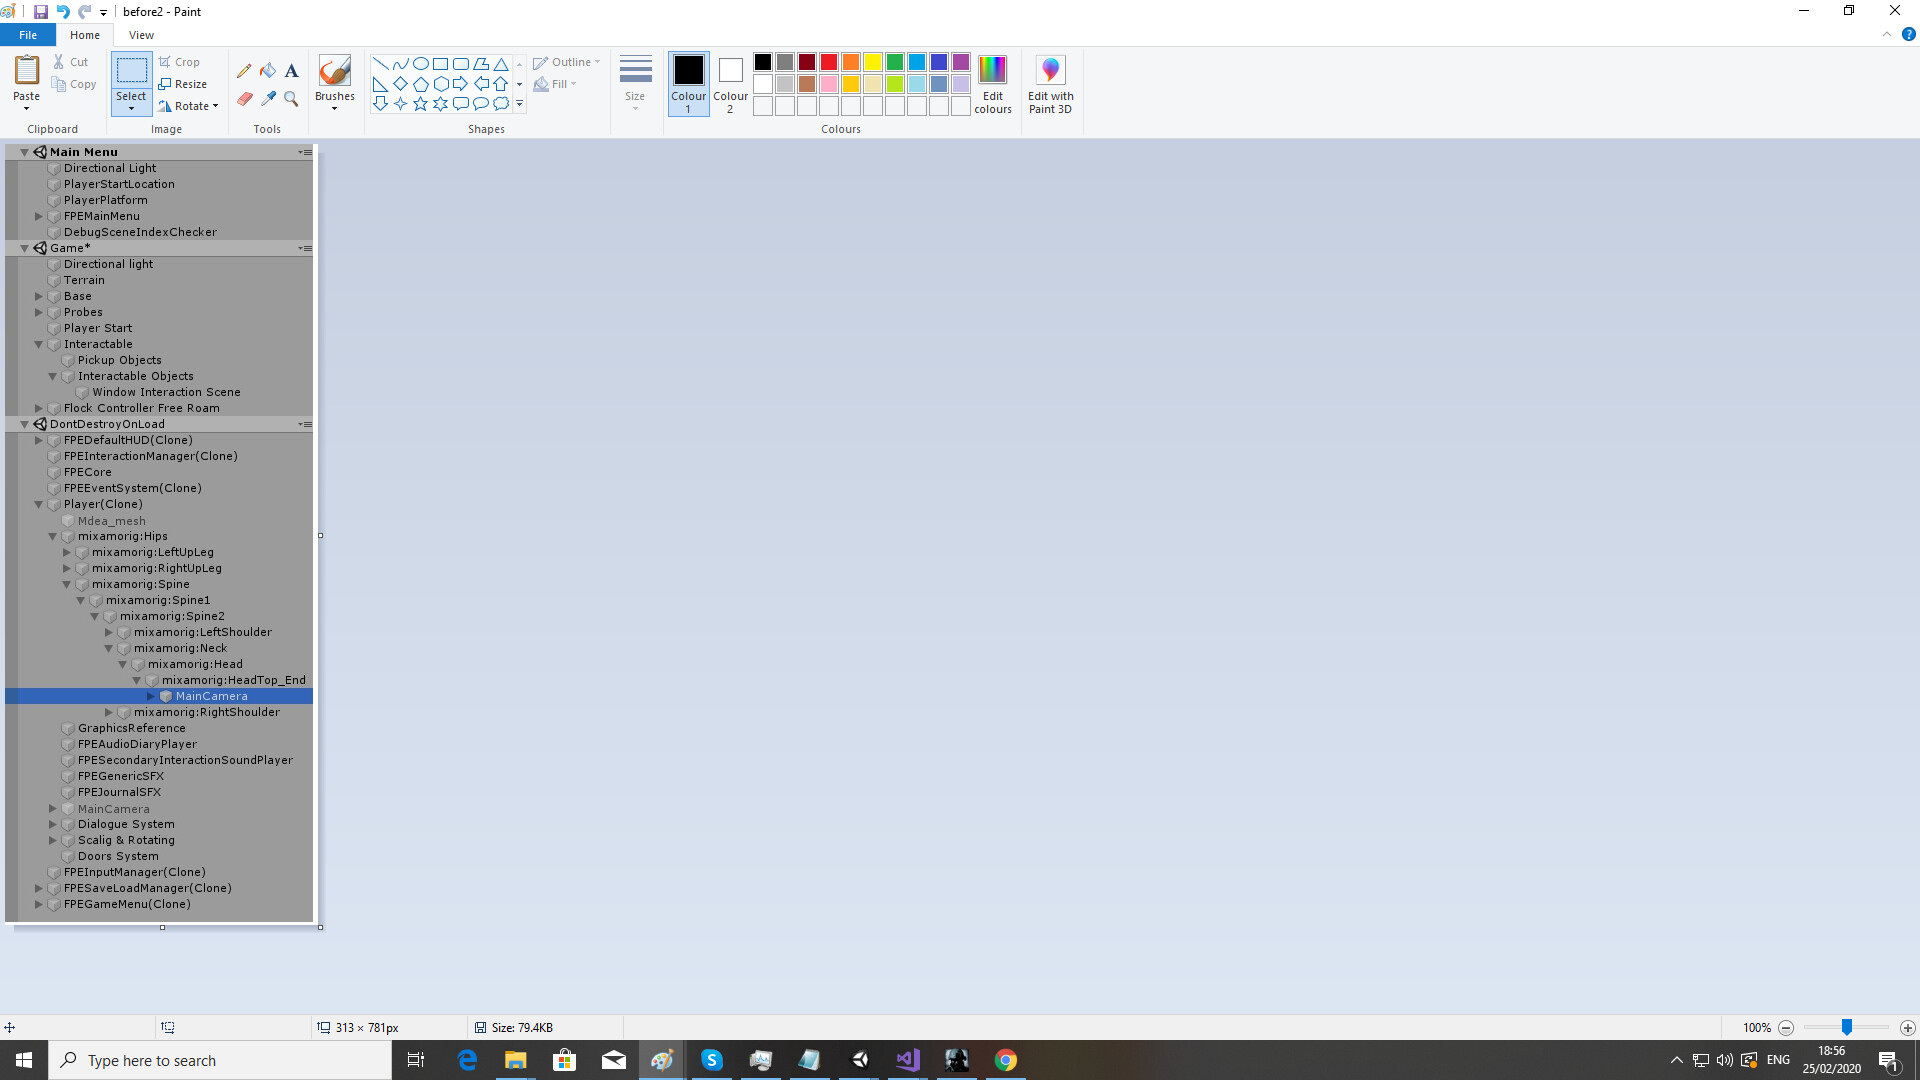Select the Colour picker eyedropper tool
Screen dimensions: 1920x1080
coord(268,98)
